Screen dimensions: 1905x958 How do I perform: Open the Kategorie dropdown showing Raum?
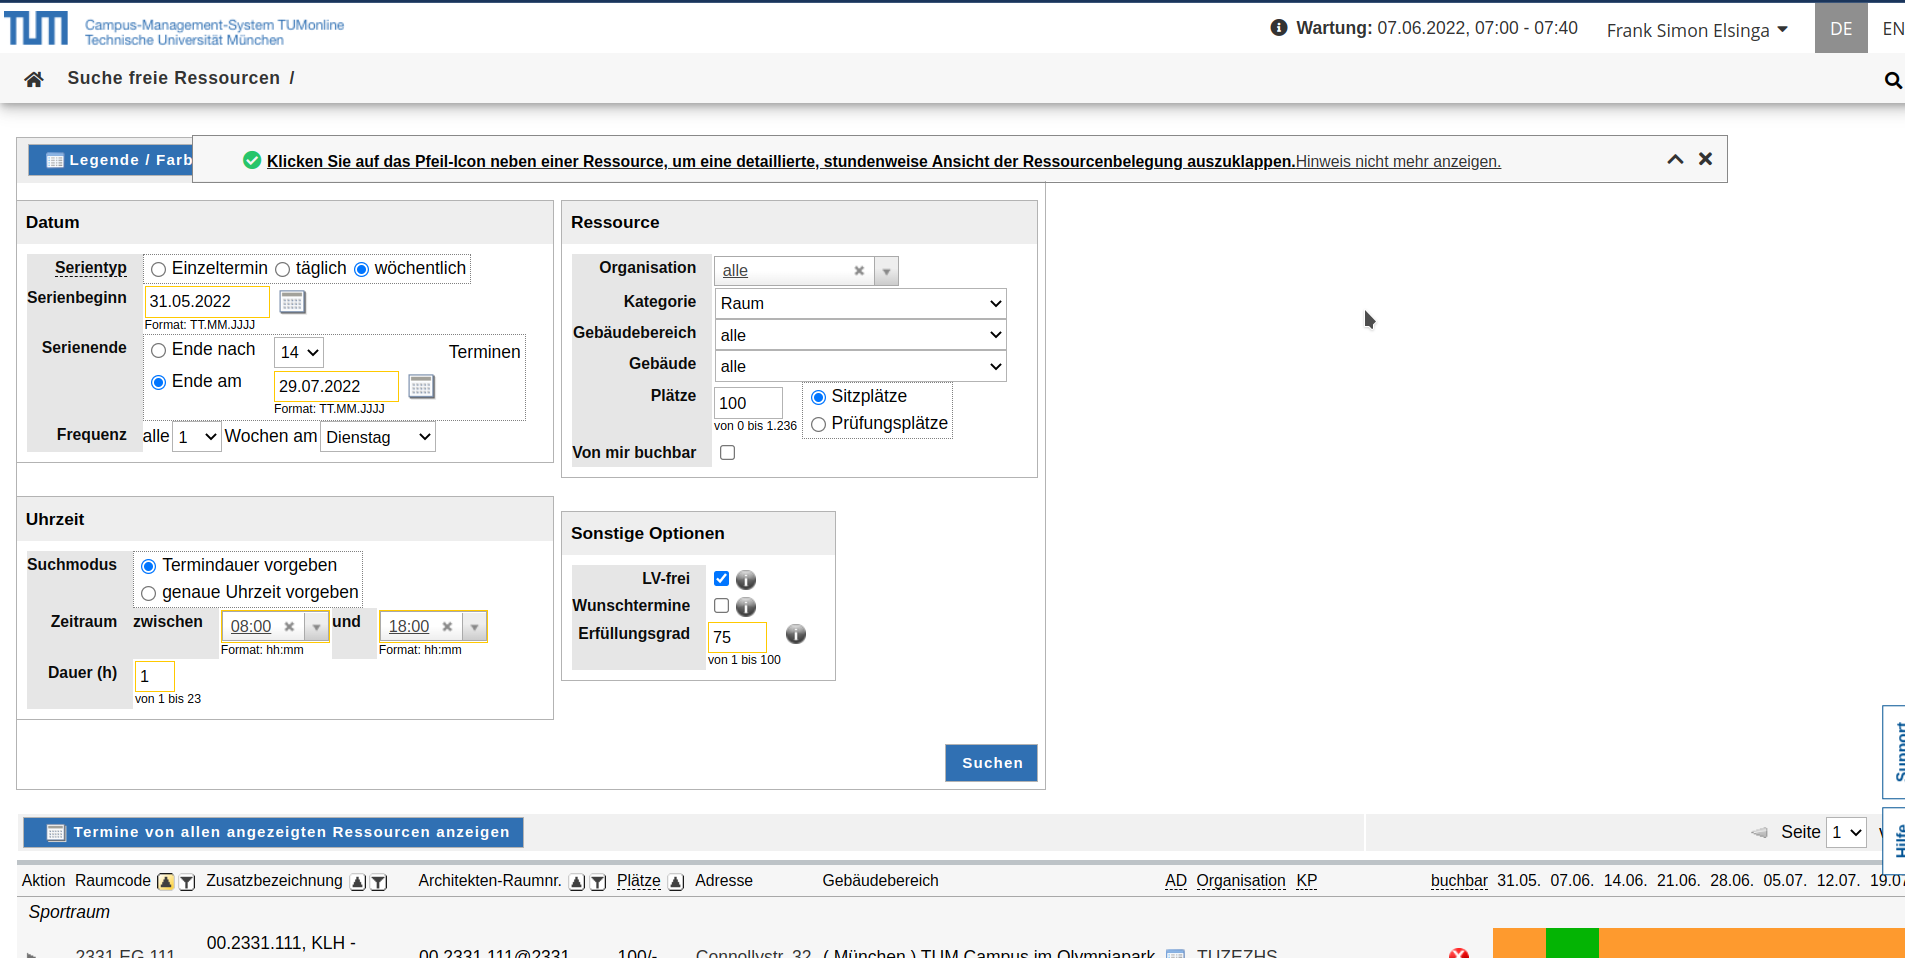(860, 304)
